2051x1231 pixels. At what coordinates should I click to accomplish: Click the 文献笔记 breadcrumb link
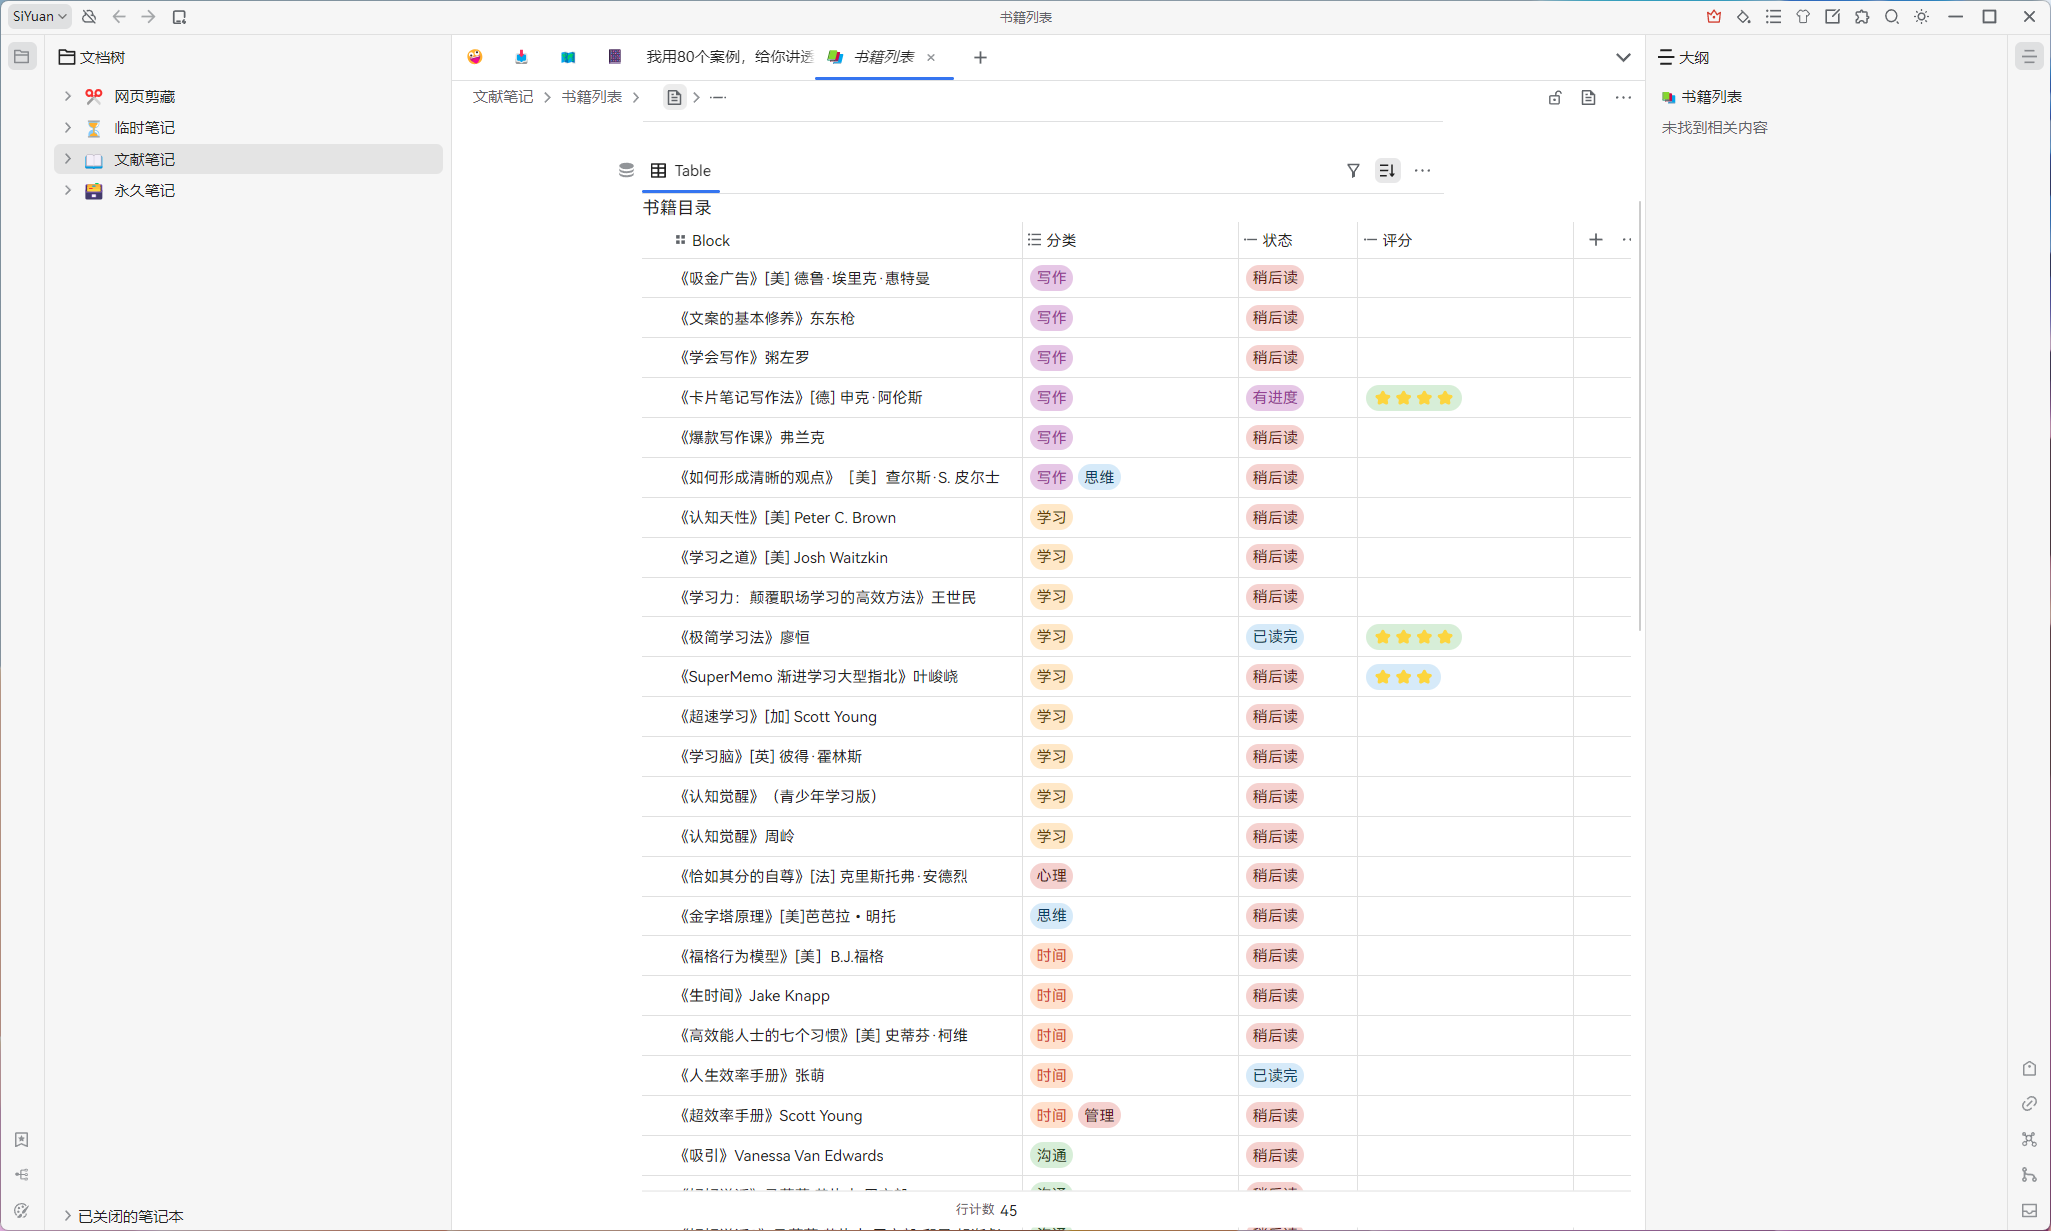(503, 97)
